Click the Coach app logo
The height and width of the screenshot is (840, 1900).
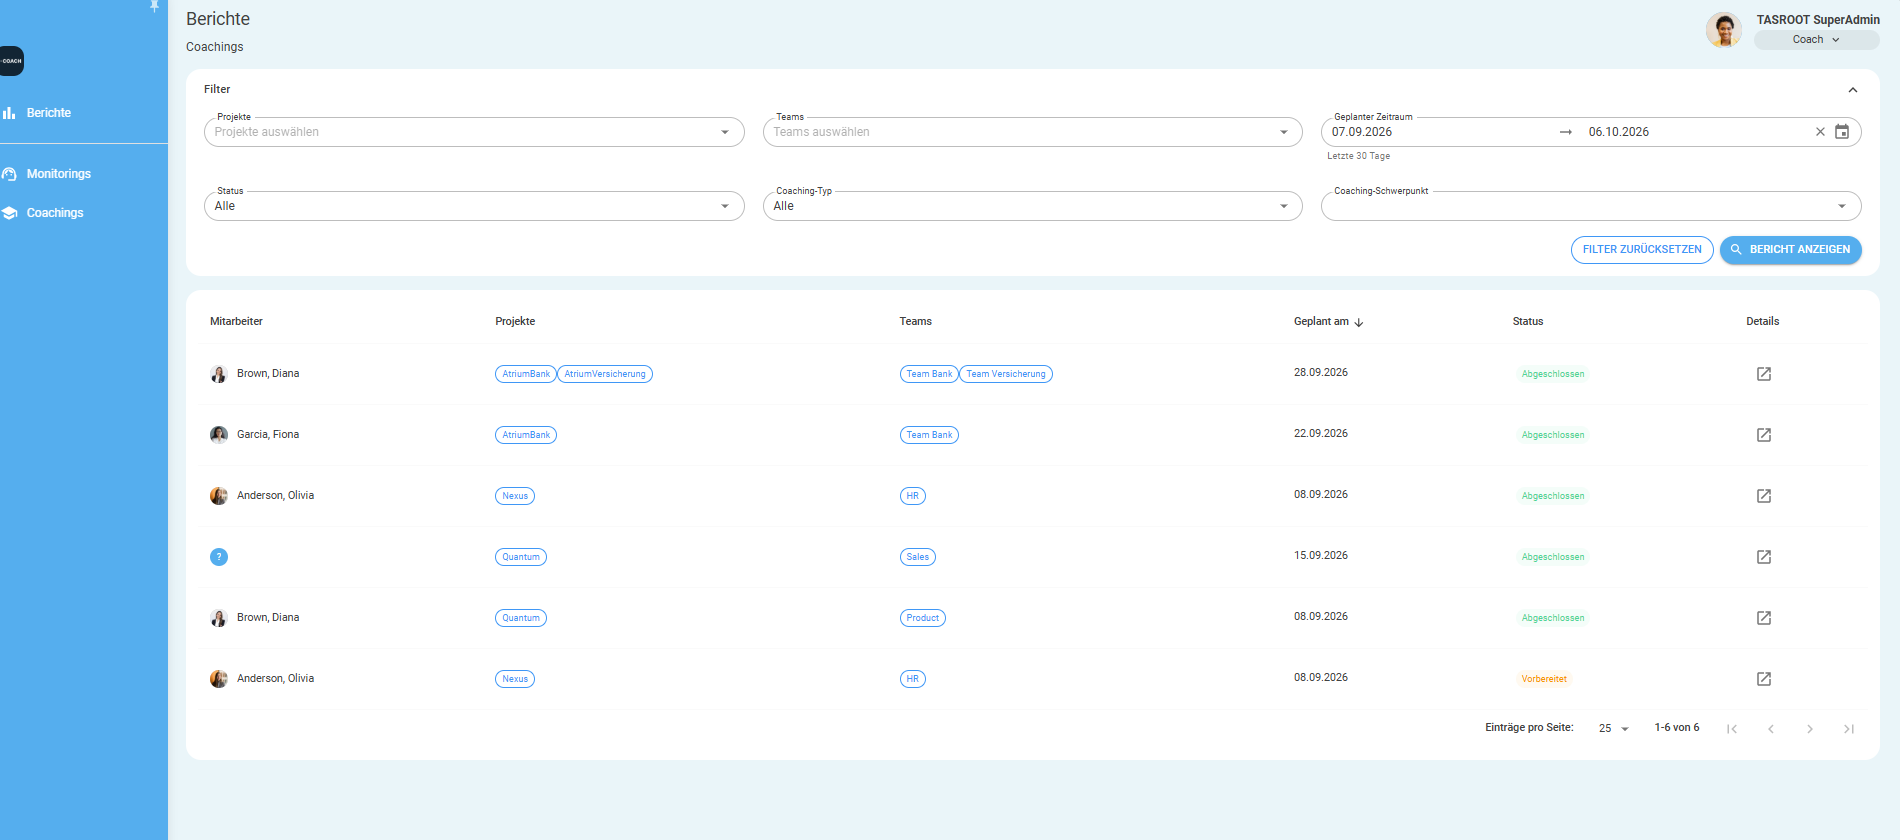pos(11,61)
